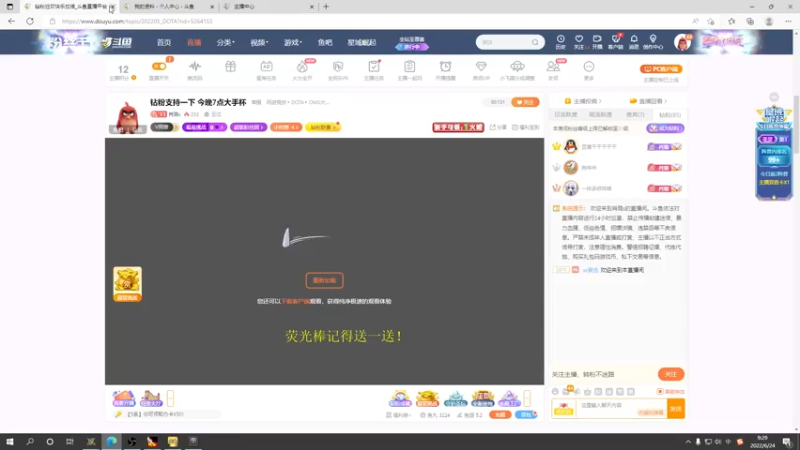
Task: Click the 主播积分 12 points counter
Action: click(123, 72)
